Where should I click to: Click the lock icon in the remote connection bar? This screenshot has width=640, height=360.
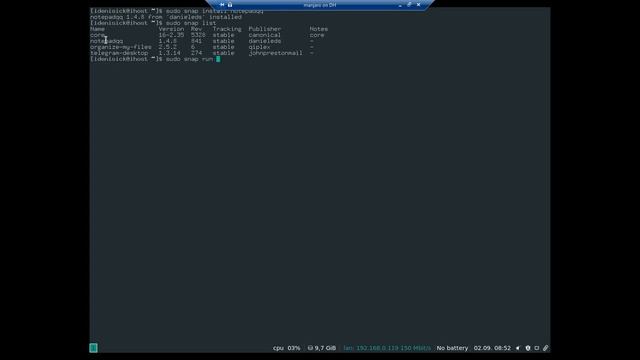pos(230,5)
